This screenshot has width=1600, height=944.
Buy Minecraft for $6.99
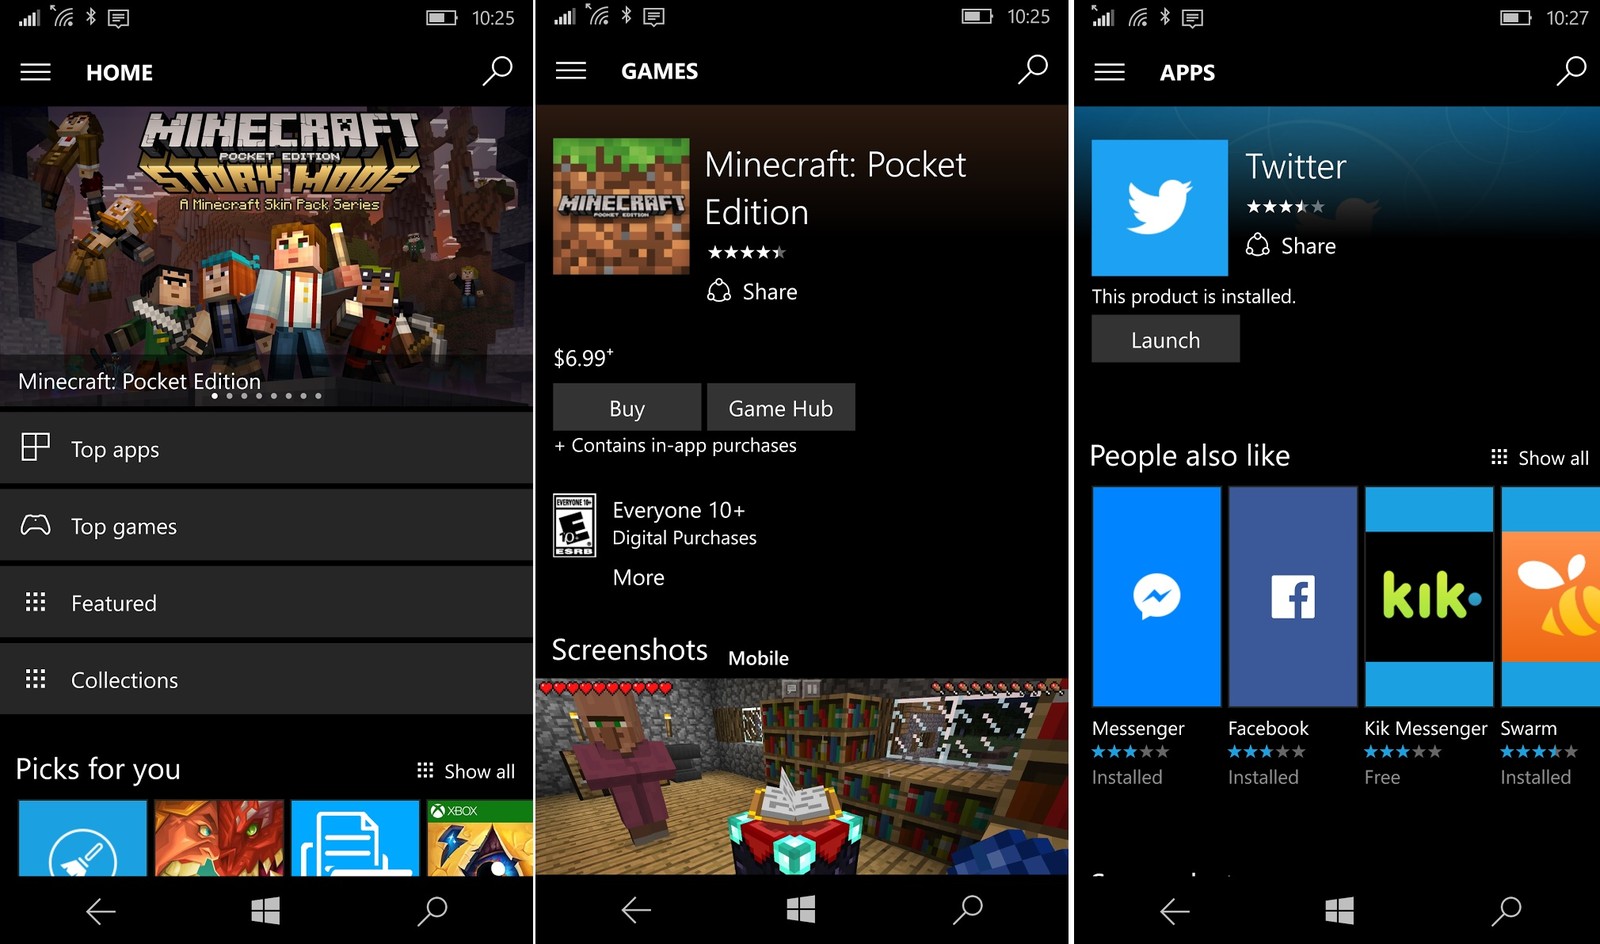coord(627,408)
